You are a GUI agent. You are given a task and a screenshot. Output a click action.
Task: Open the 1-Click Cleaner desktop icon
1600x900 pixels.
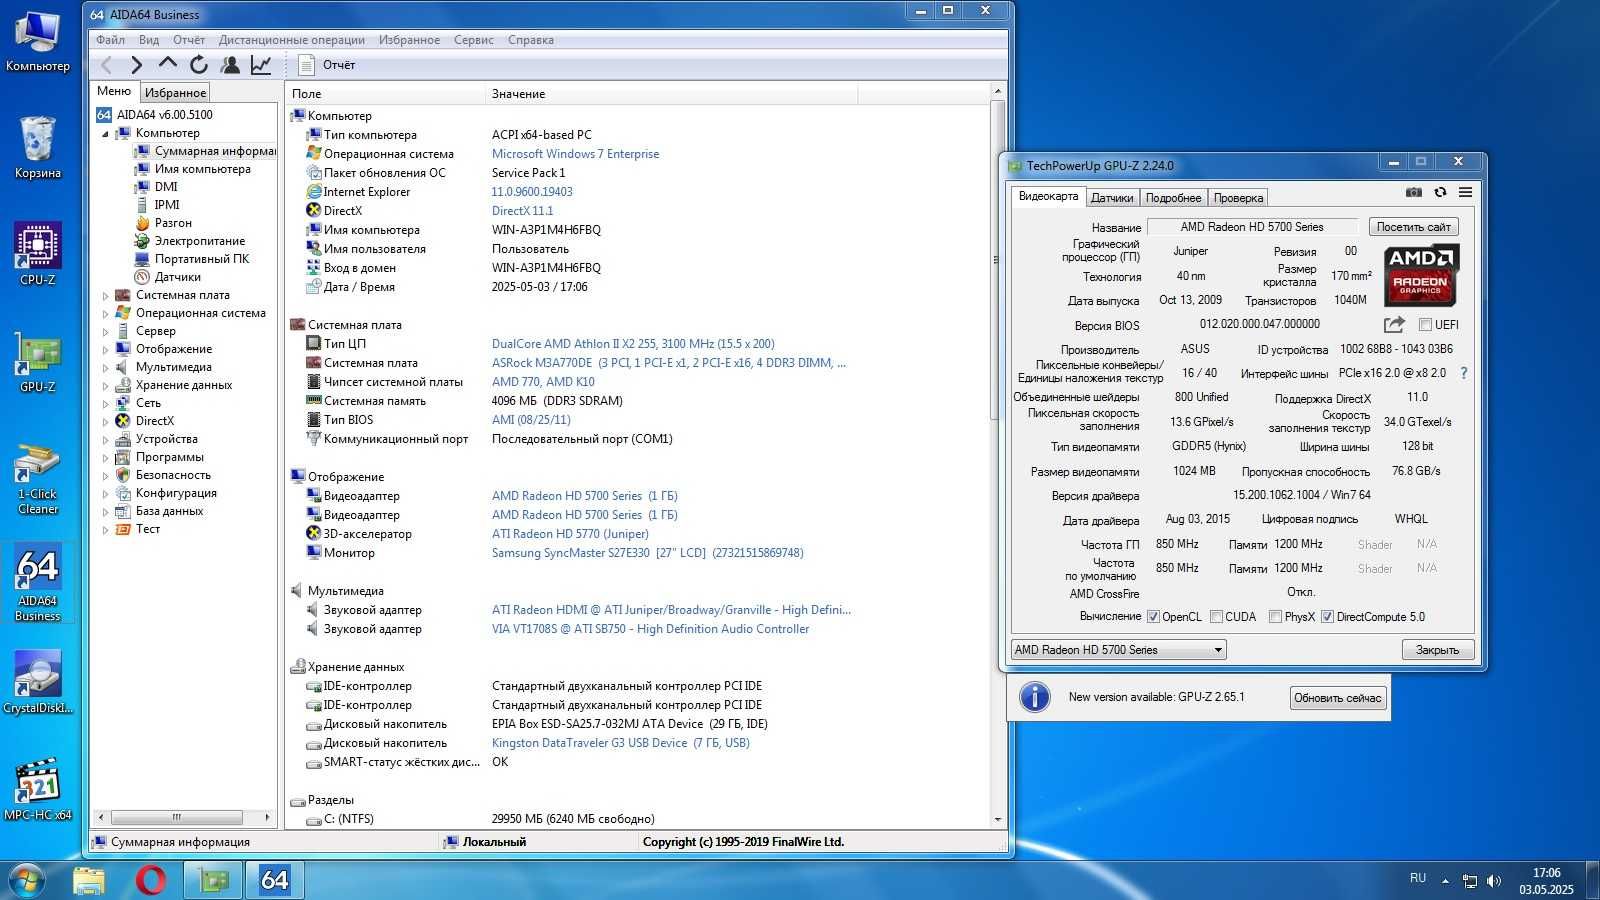[x=38, y=480]
